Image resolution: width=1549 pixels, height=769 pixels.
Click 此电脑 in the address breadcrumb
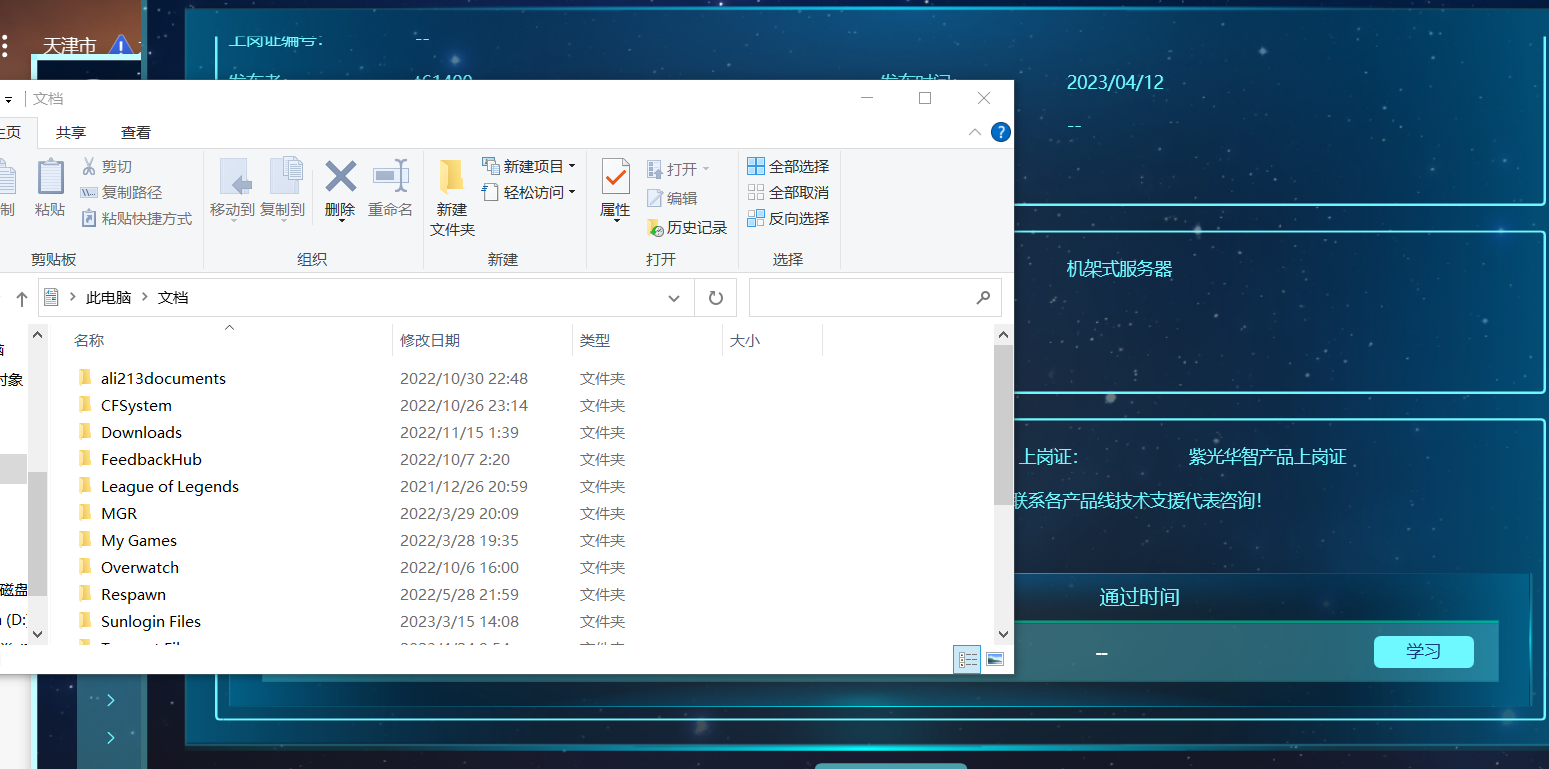109,297
